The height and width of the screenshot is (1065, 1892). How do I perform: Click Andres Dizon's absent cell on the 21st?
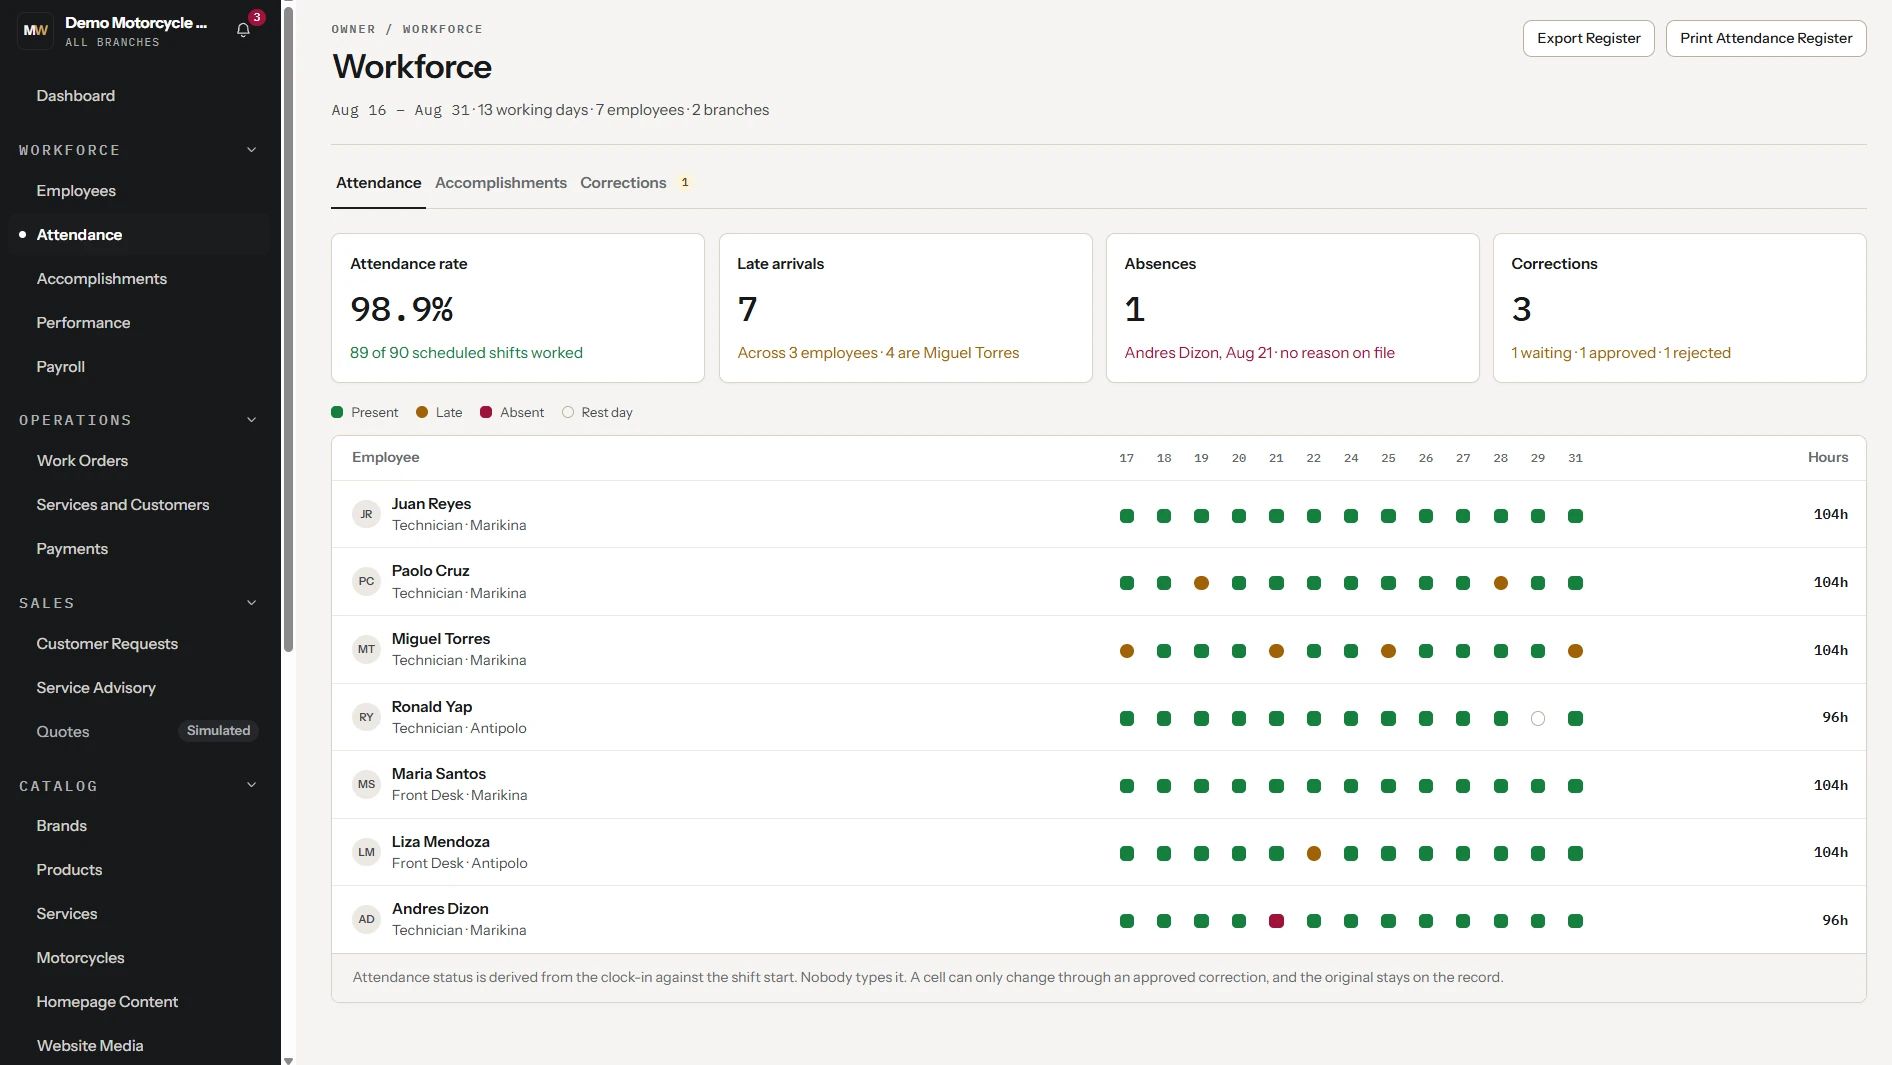click(1276, 921)
